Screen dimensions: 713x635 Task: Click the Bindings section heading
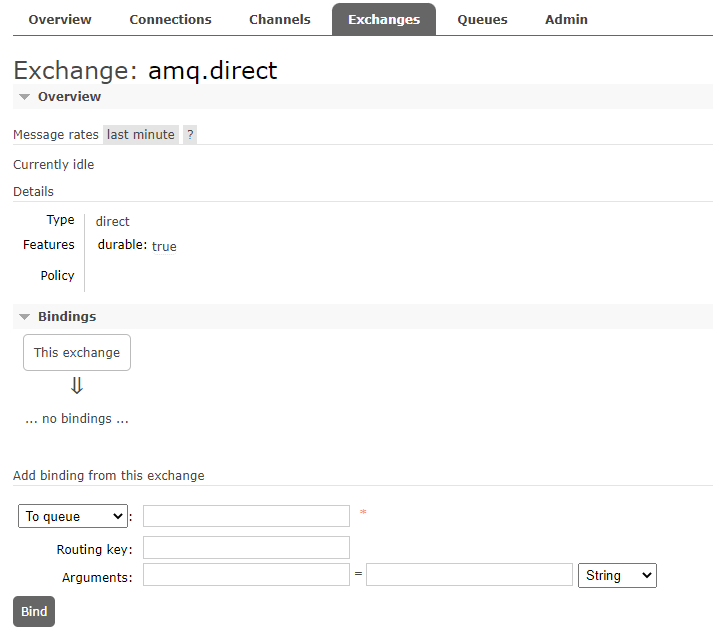click(x=67, y=317)
